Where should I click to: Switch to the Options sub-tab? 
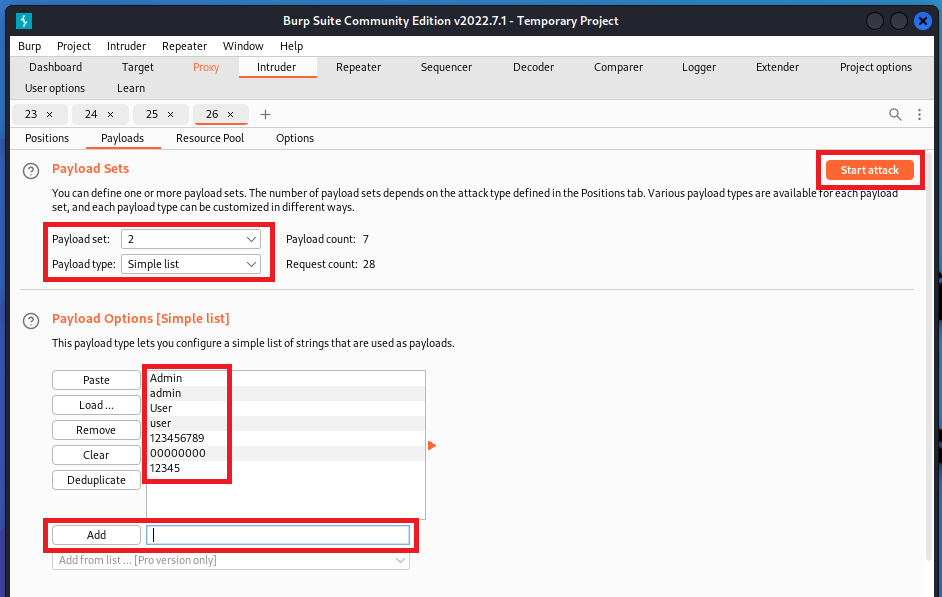click(x=295, y=138)
